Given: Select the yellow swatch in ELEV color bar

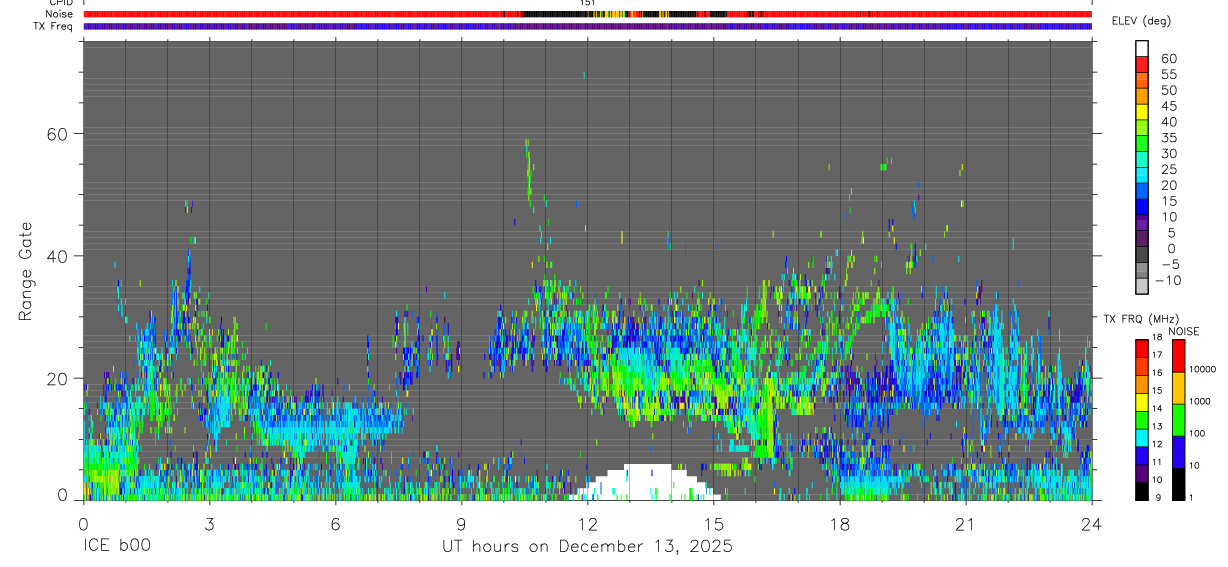Looking at the screenshot, I should 1142,112.
